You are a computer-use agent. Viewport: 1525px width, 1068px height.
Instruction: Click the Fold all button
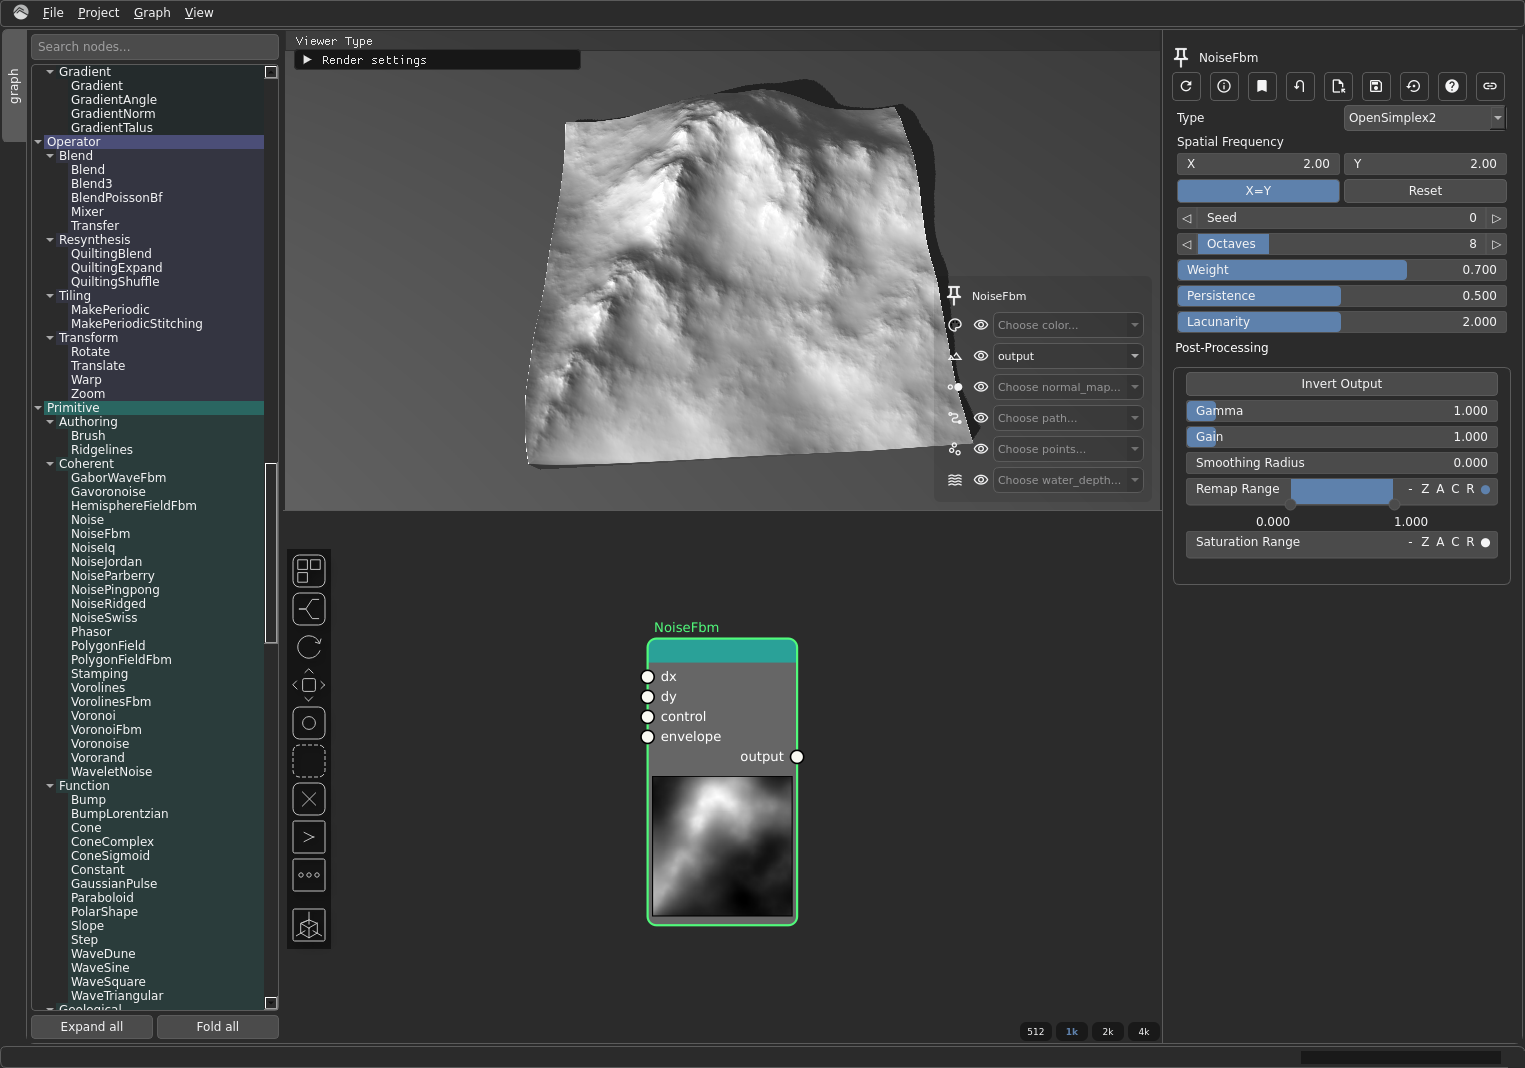click(x=217, y=1027)
